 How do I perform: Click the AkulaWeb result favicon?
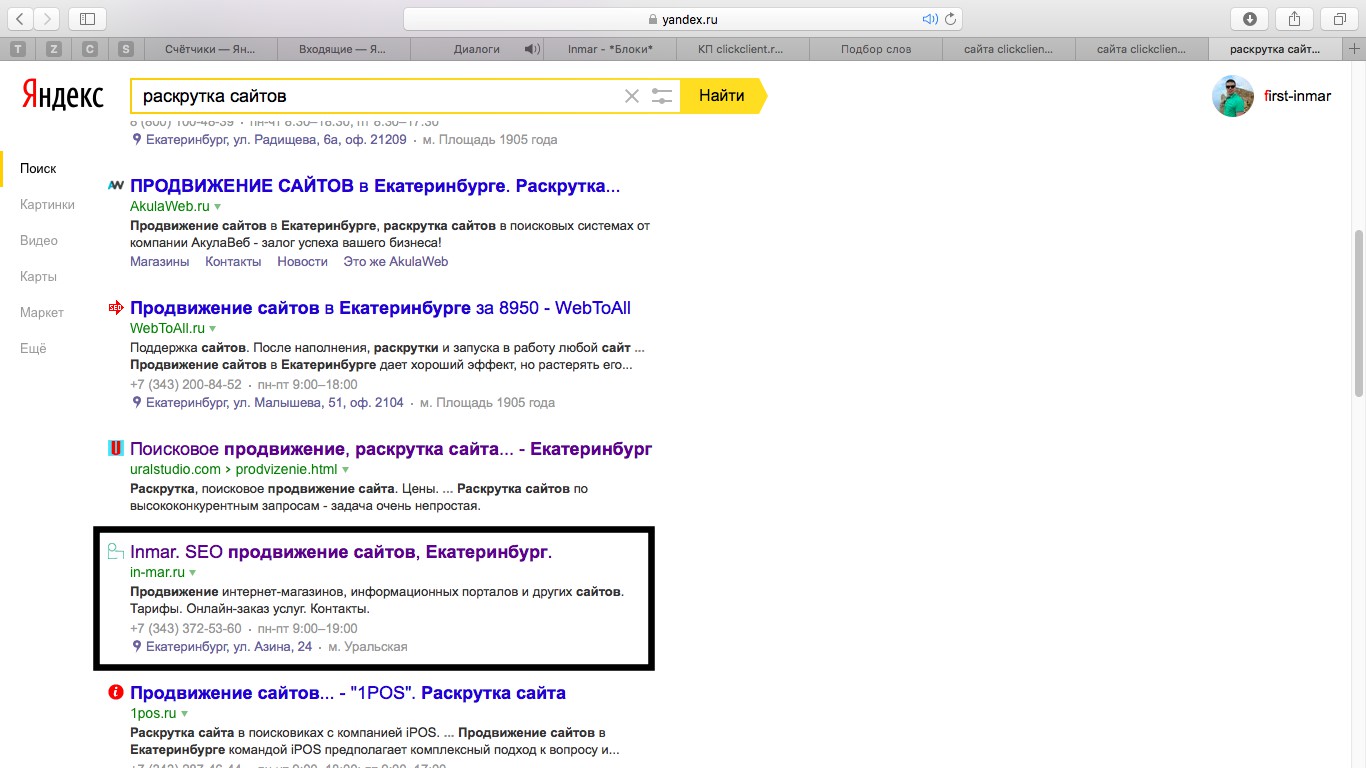click(x=116, y=185)
